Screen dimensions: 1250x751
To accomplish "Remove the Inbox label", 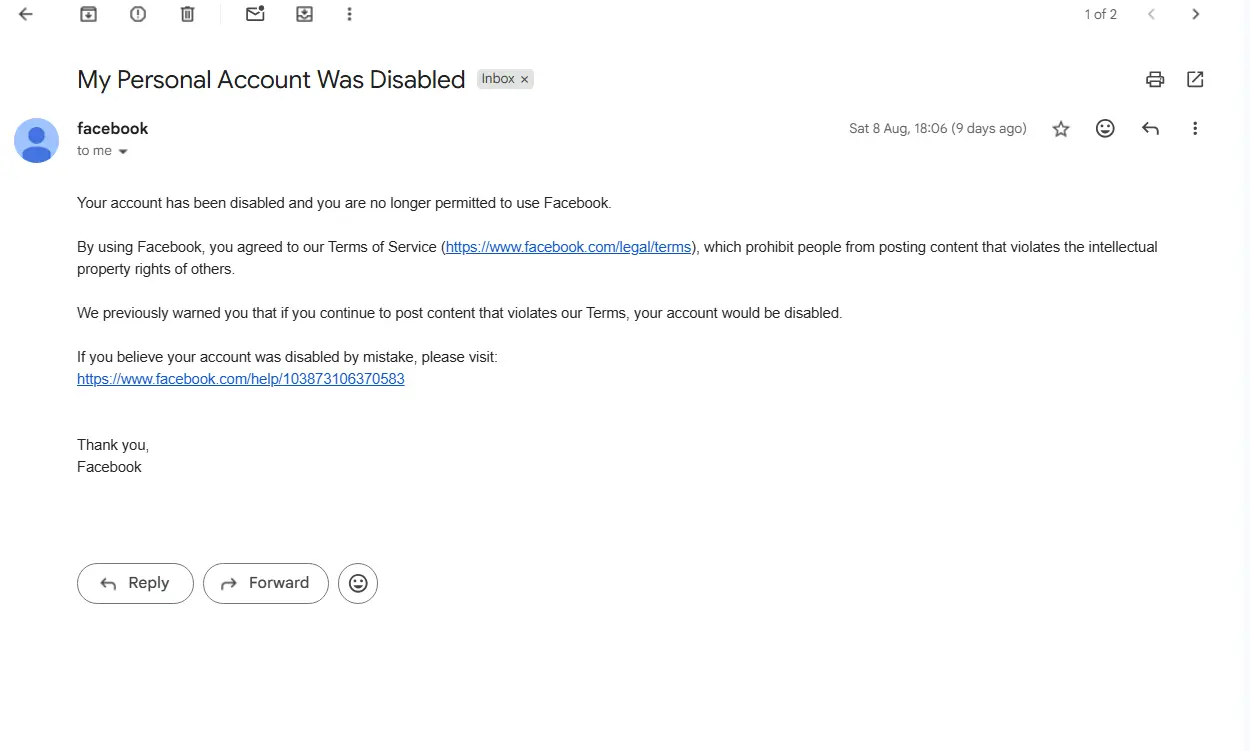I will (x=524, y=79).
